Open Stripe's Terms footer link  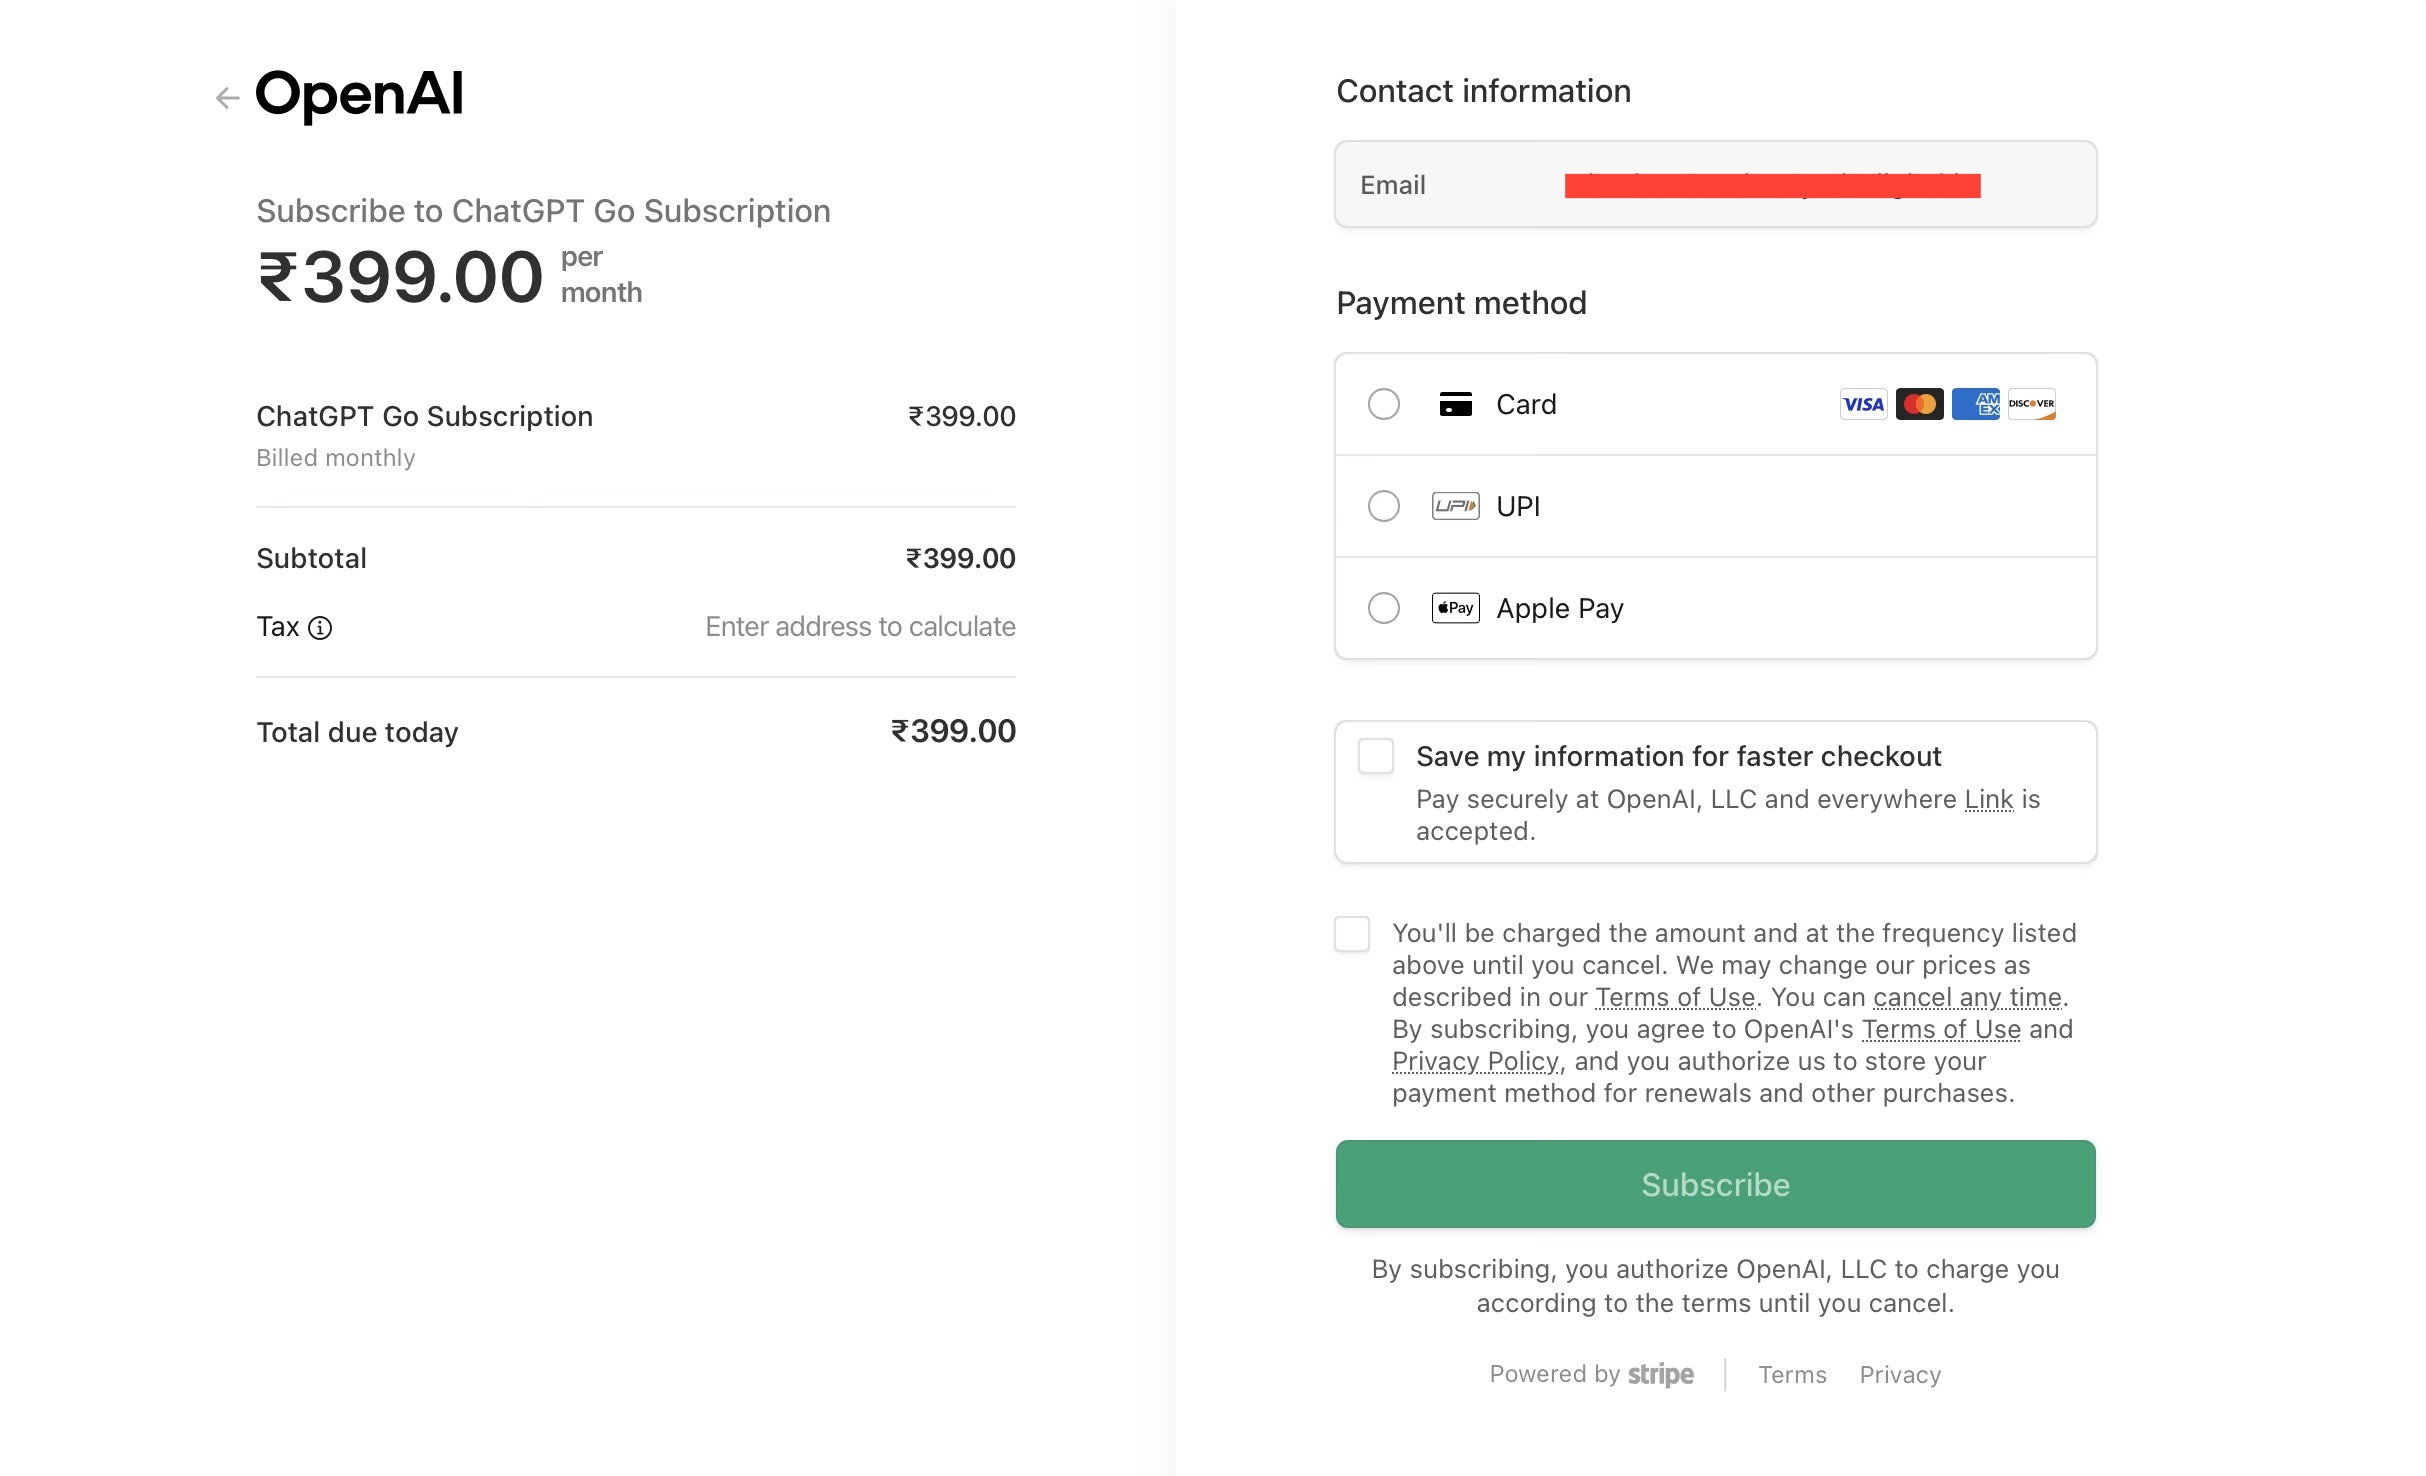pos(1792,1375)
